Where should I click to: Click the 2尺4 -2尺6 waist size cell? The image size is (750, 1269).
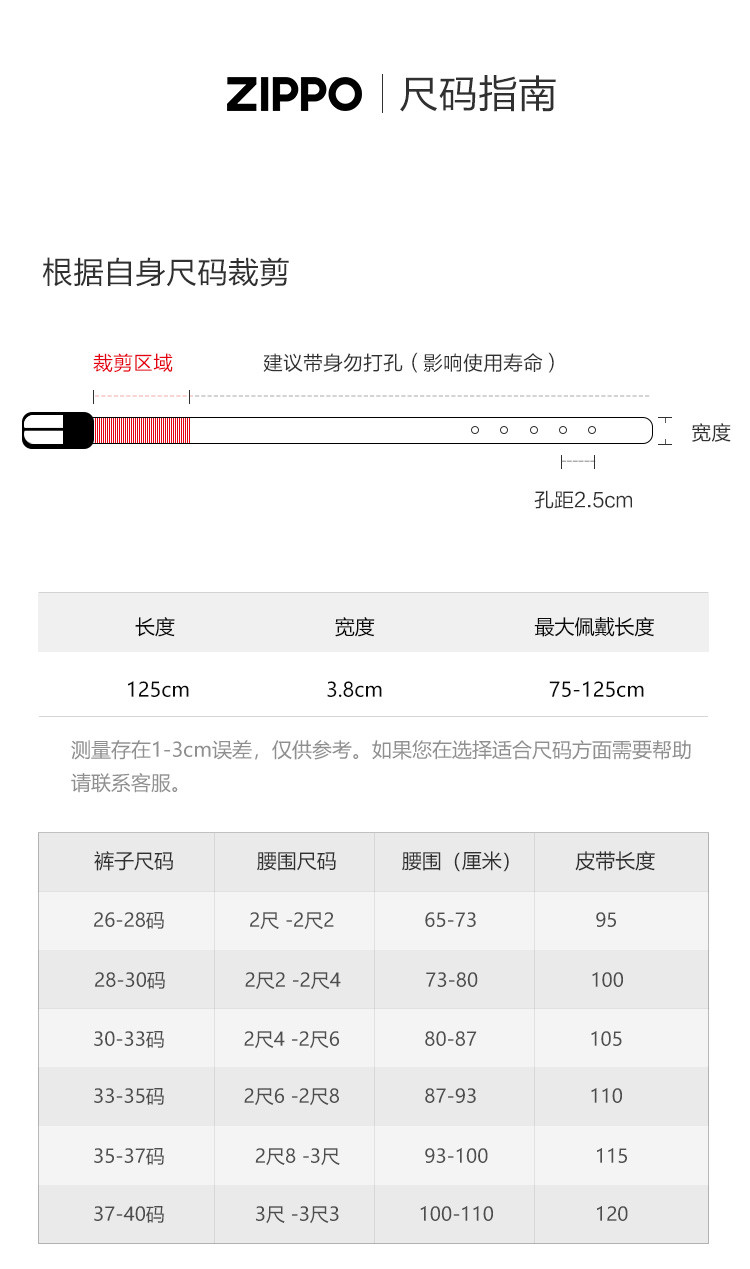click(292, 1039)
